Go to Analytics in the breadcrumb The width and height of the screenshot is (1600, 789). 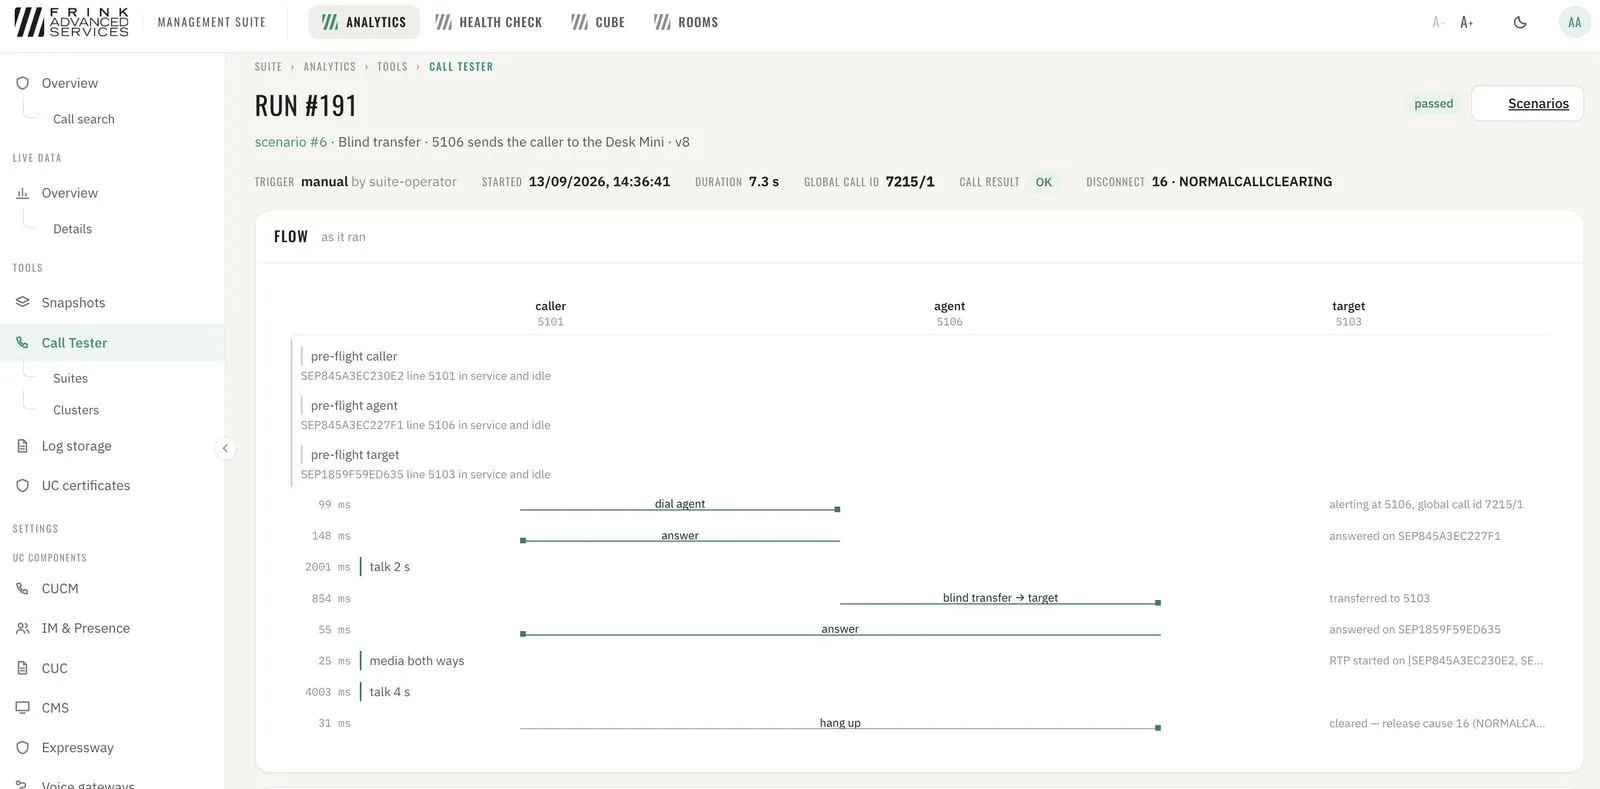[330, 67]
